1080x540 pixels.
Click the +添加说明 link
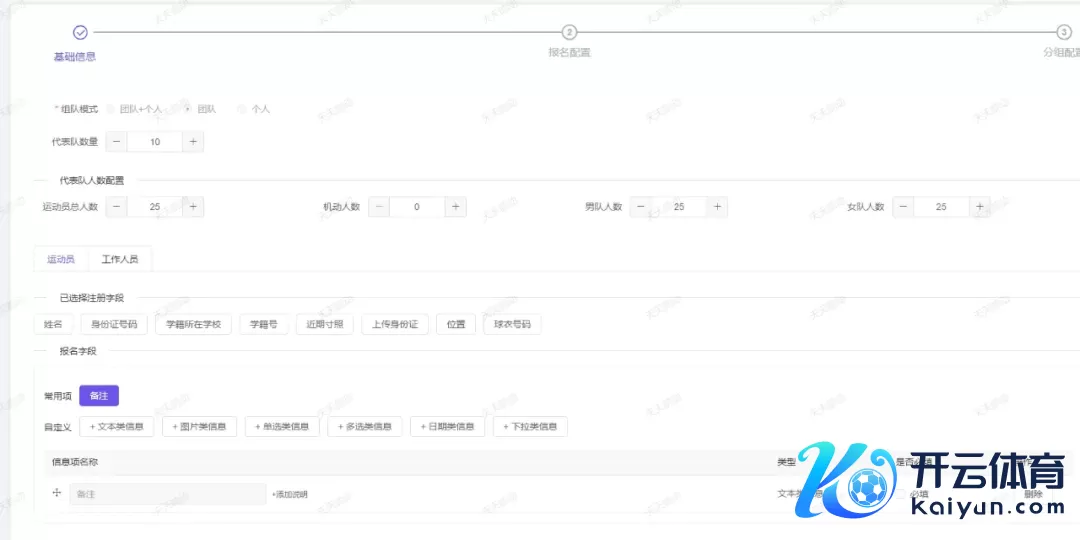click(x=289, y=494)
